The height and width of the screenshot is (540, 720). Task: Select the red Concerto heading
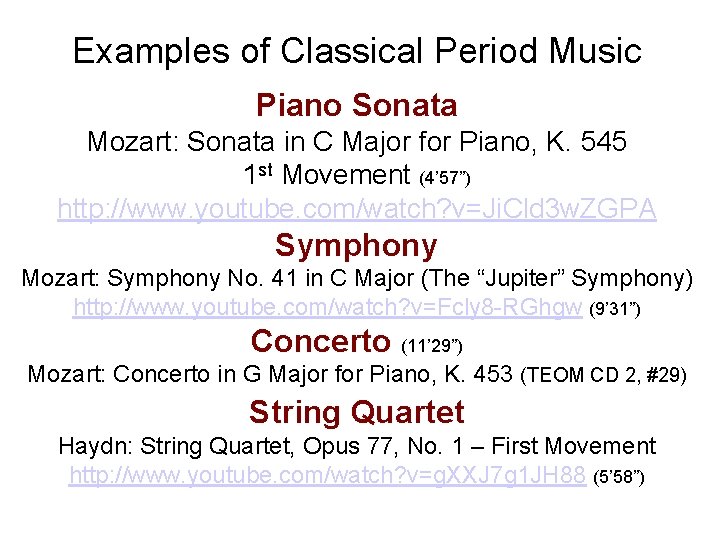coord(321,342)
